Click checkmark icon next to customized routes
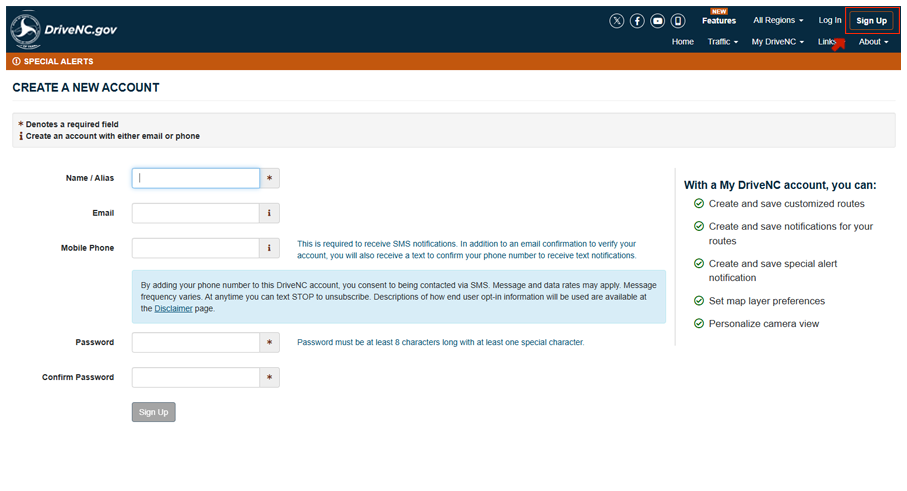Viewport: 907px width, 491px height. coord(699,204)
